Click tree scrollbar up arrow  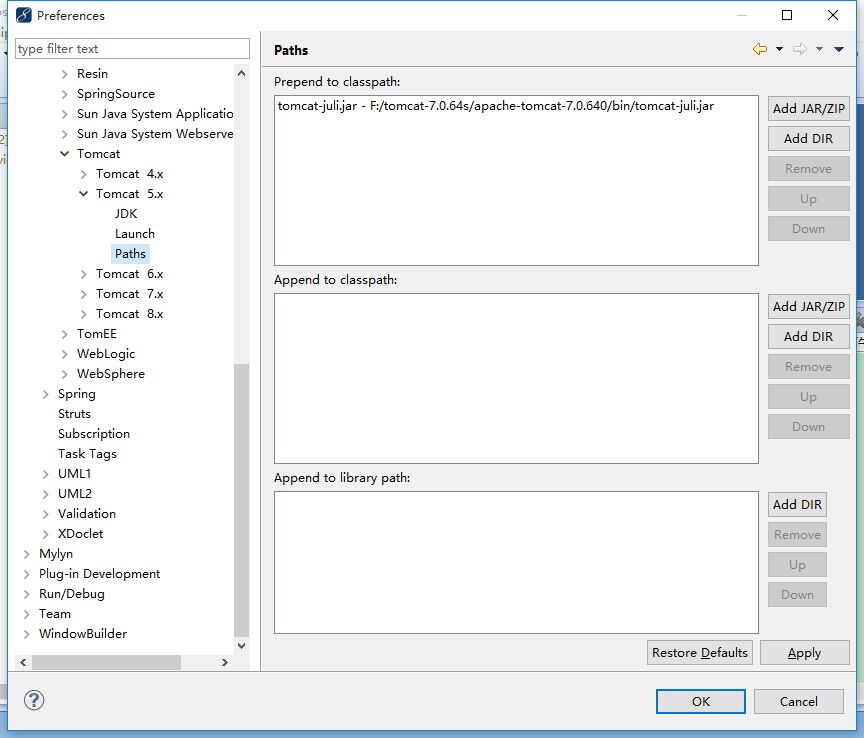tap(241, 73)
